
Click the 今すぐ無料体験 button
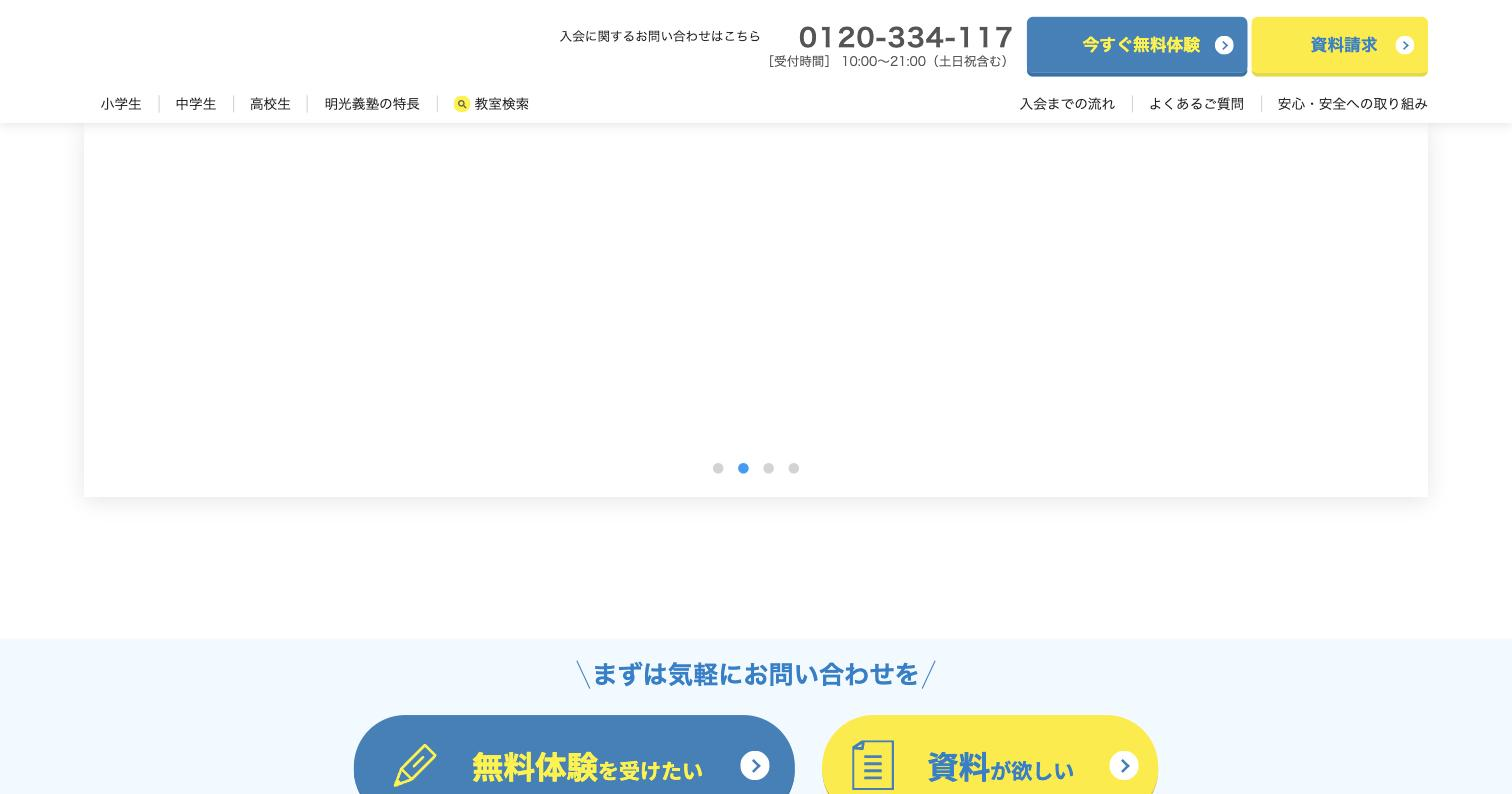tap(1137, 46)
